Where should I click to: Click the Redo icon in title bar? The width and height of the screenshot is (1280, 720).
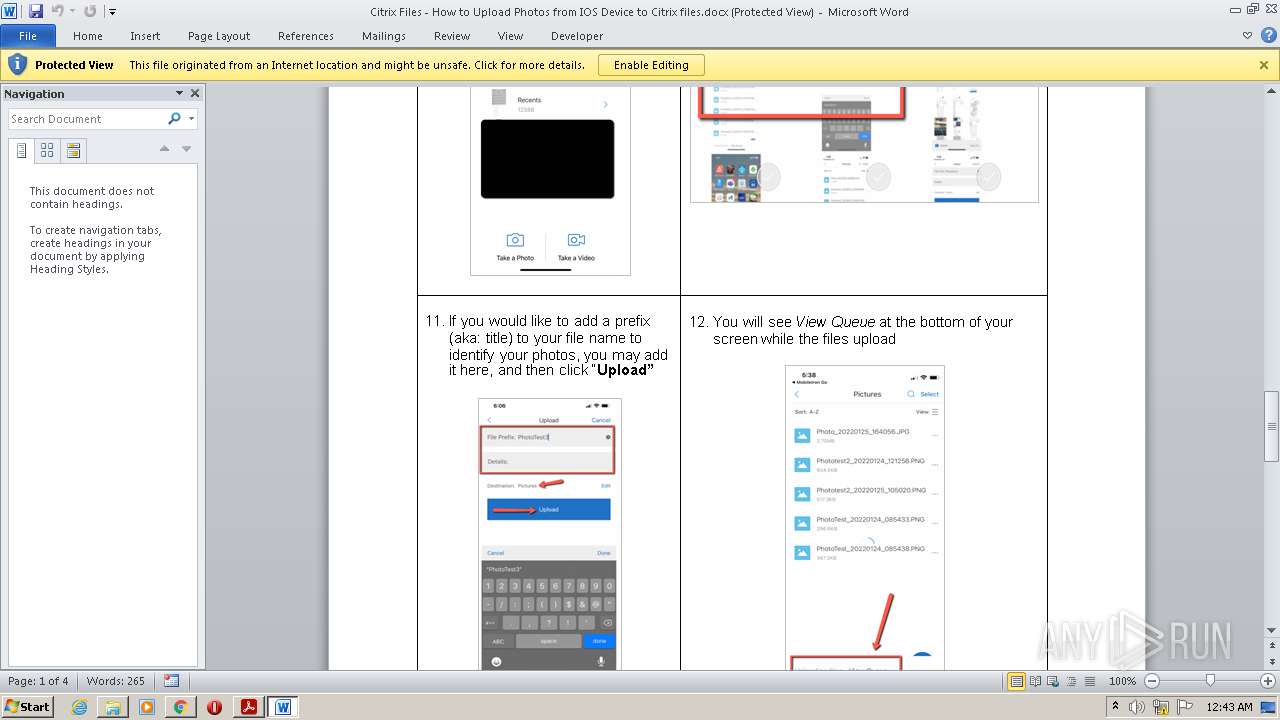pos(90,11)
